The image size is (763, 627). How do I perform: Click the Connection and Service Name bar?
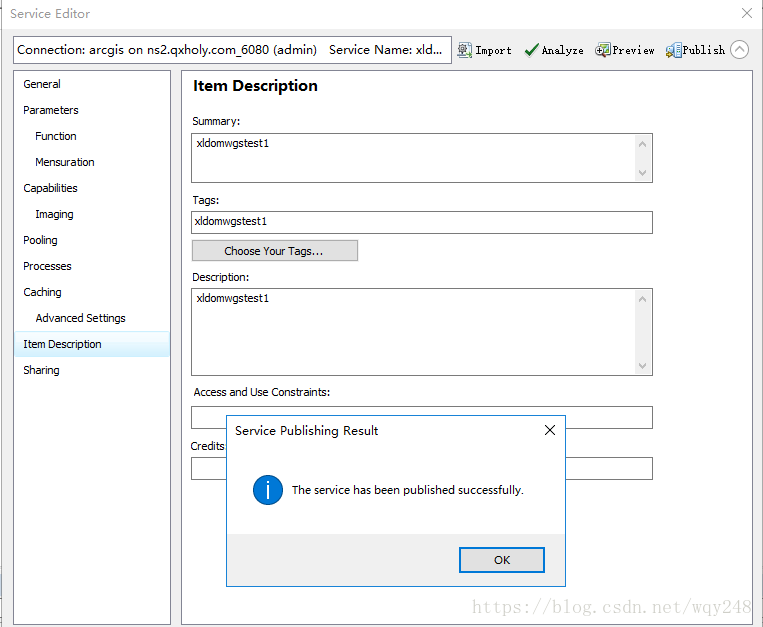coord(232,50)
